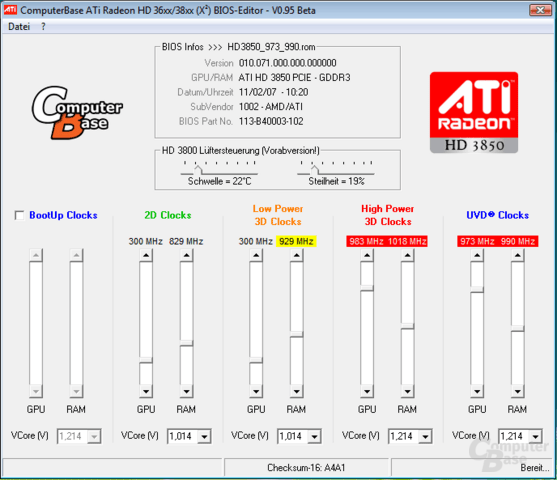This screenshot has width=557, height=480.
Task: Click the red 1018 MHz RAM value
Action: click(x=407, y=242)
